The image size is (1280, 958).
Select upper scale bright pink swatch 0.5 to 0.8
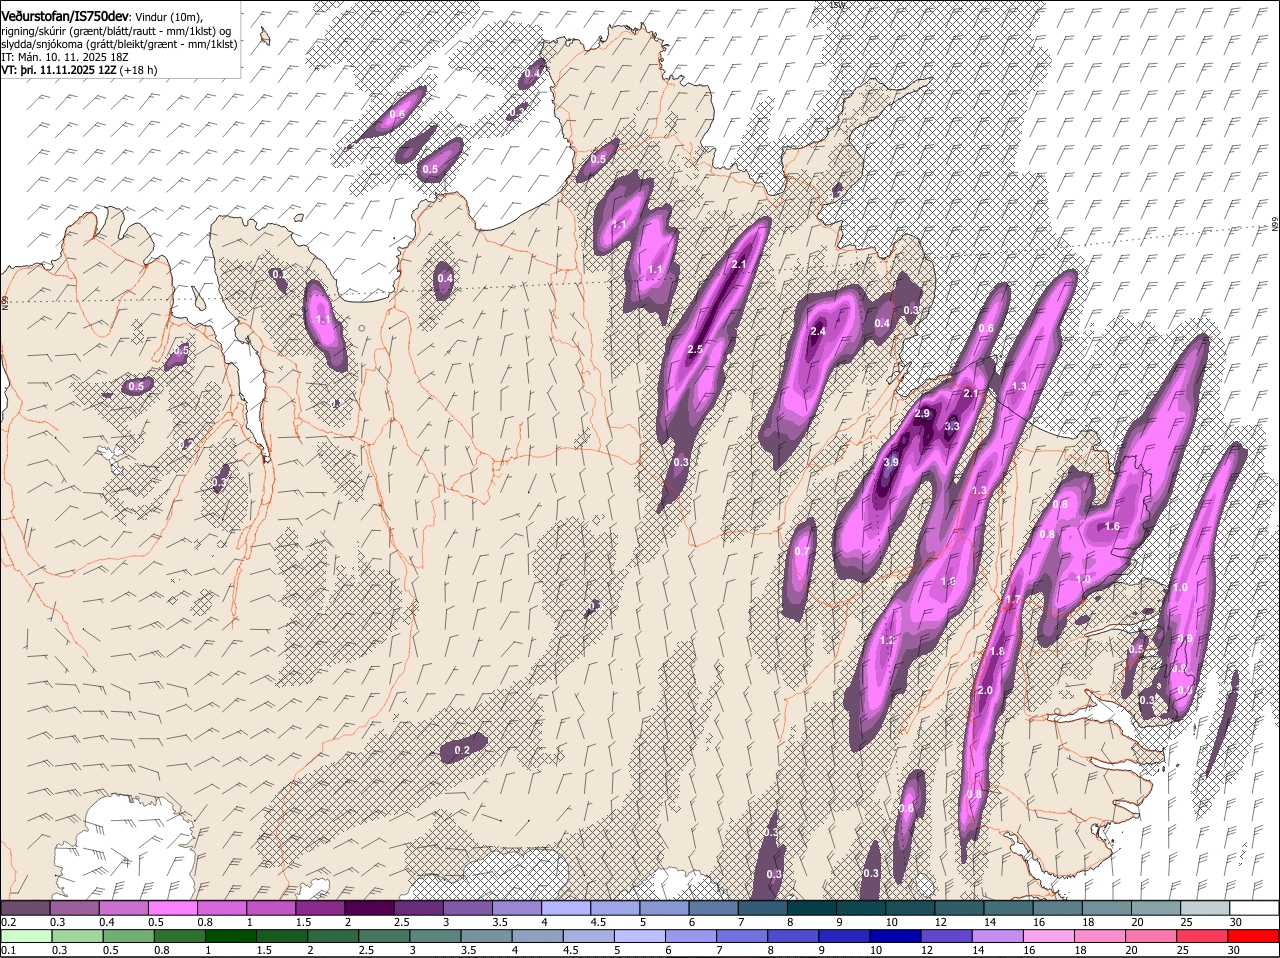point(172,908)
